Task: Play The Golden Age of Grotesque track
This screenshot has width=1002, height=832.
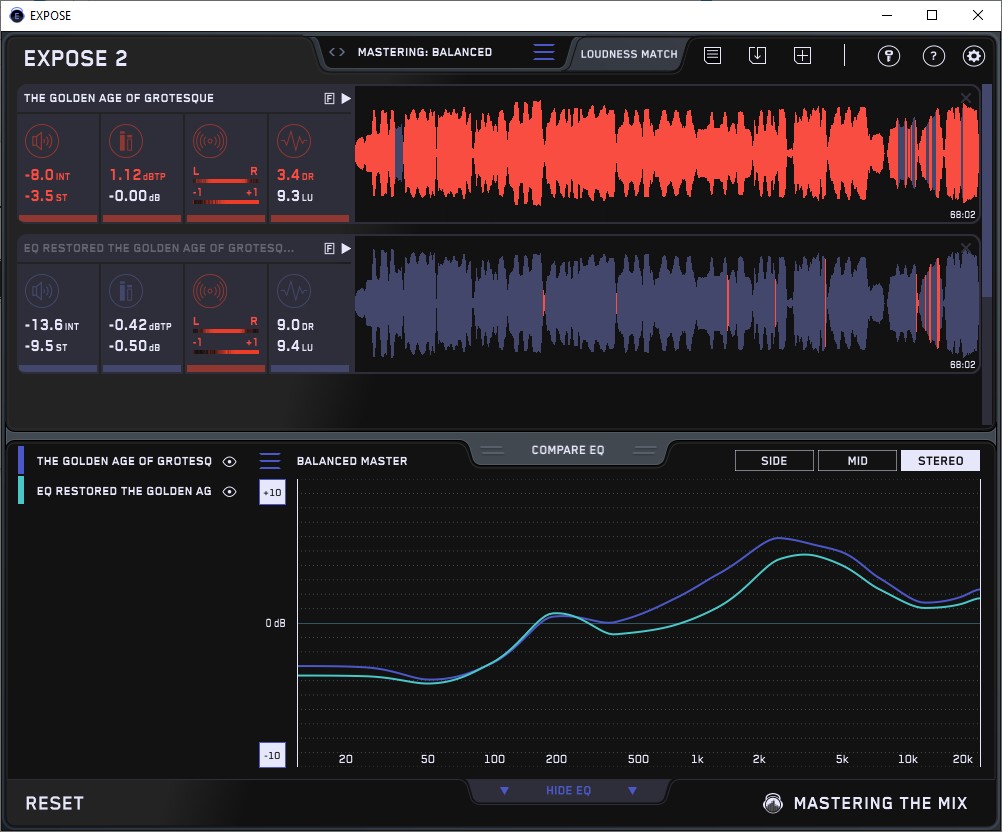Action: 345,99
